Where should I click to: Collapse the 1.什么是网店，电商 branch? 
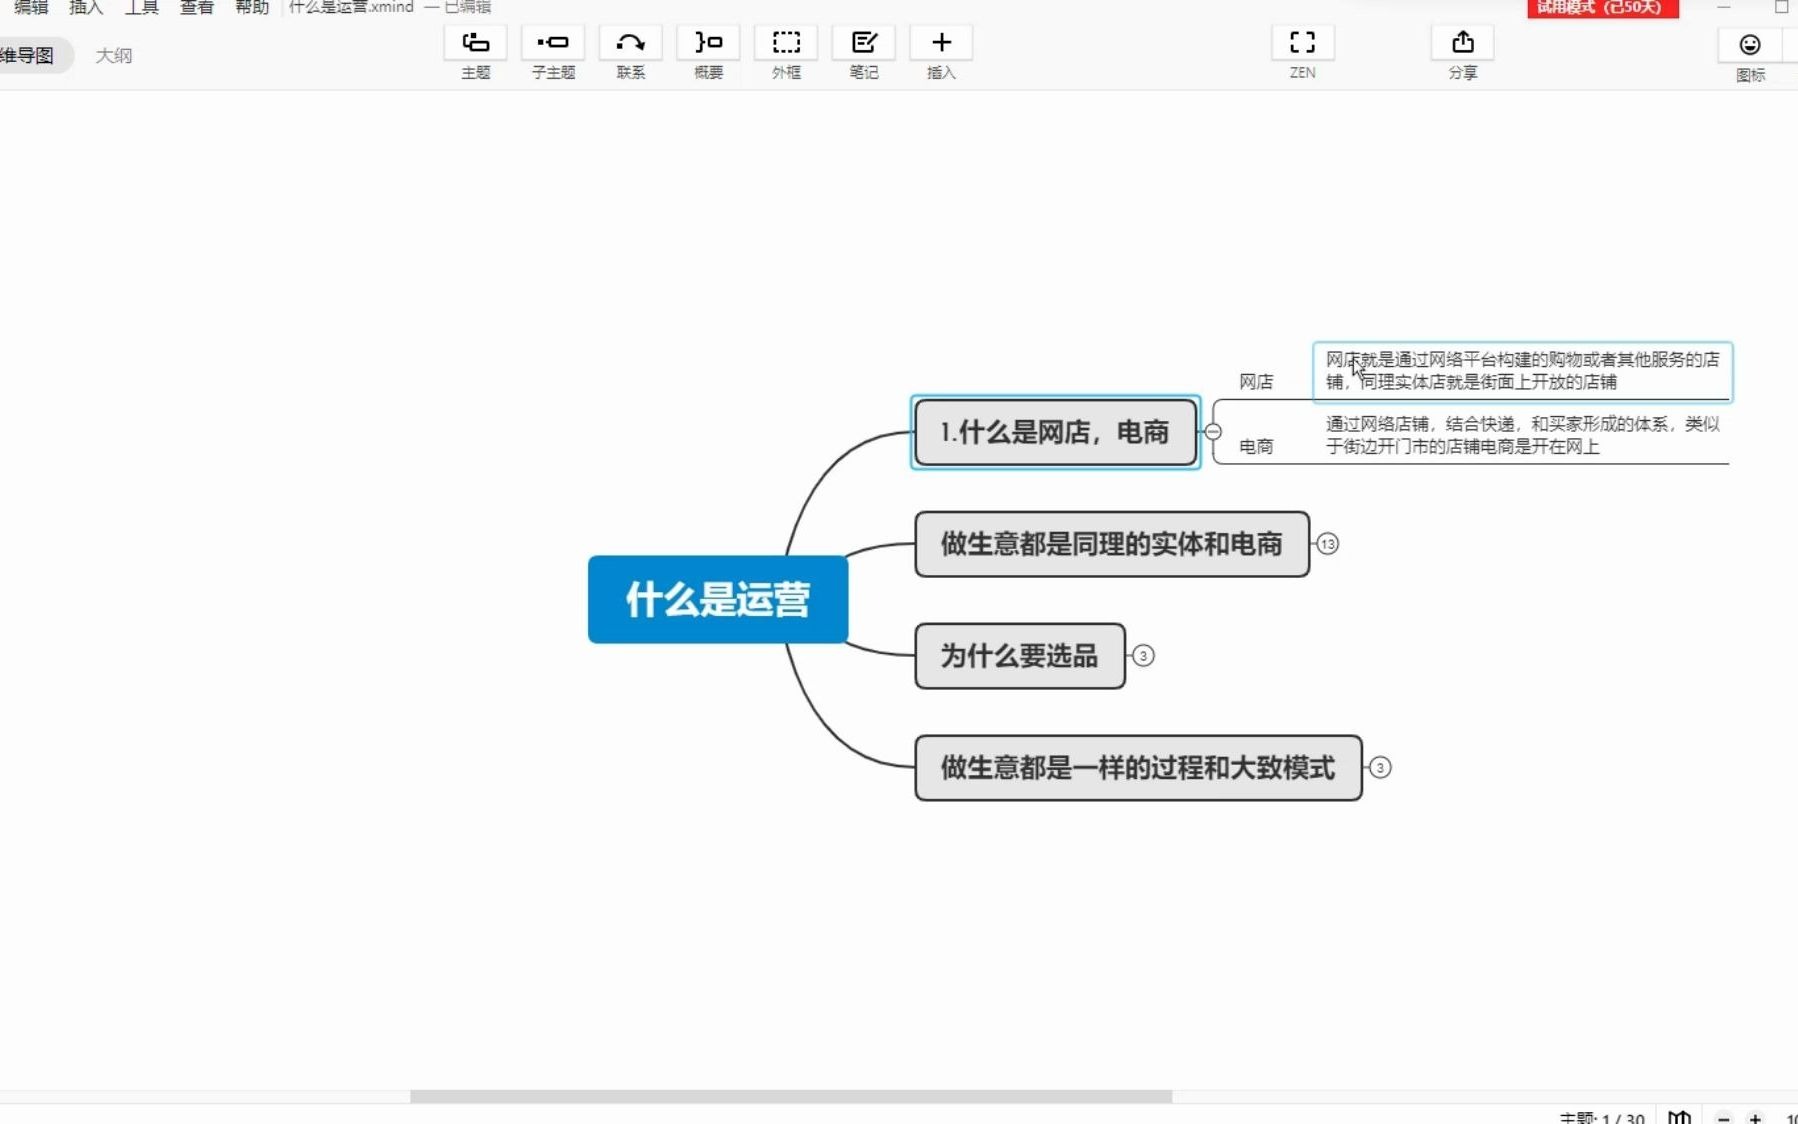coord(1213,432)
